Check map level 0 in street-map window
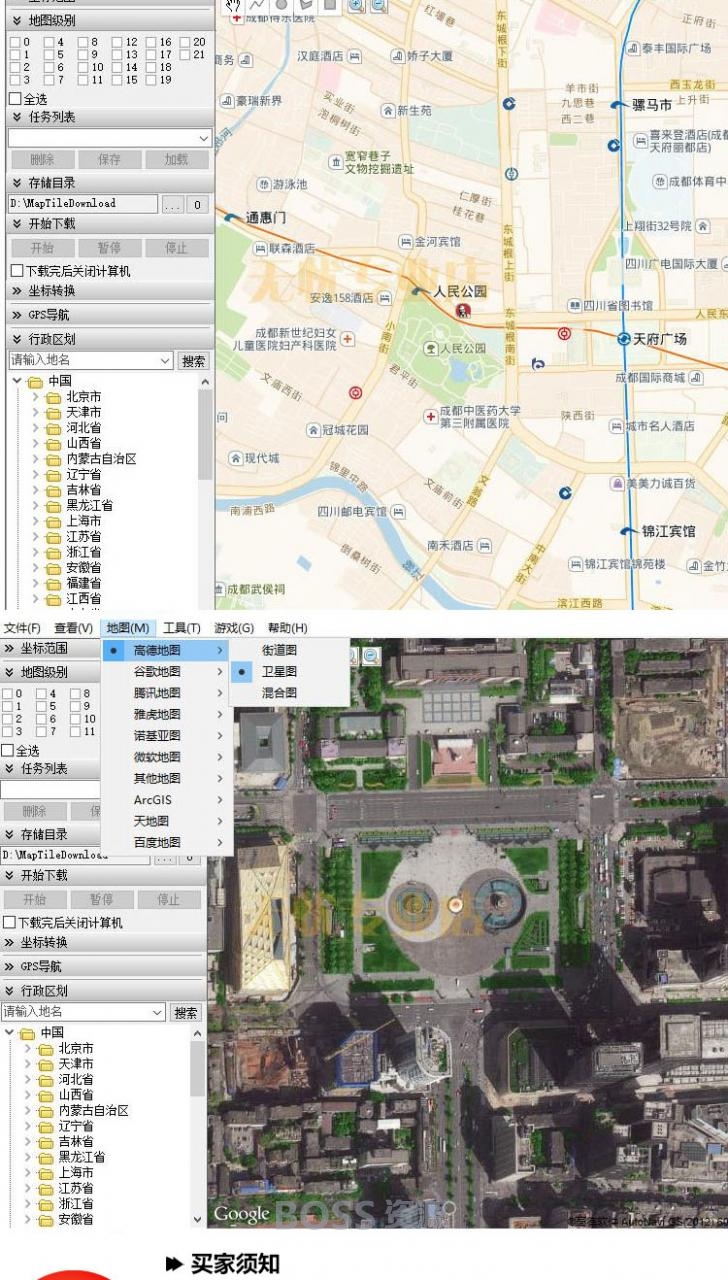Screen dimensions: 728x1280 pos(15,42)
